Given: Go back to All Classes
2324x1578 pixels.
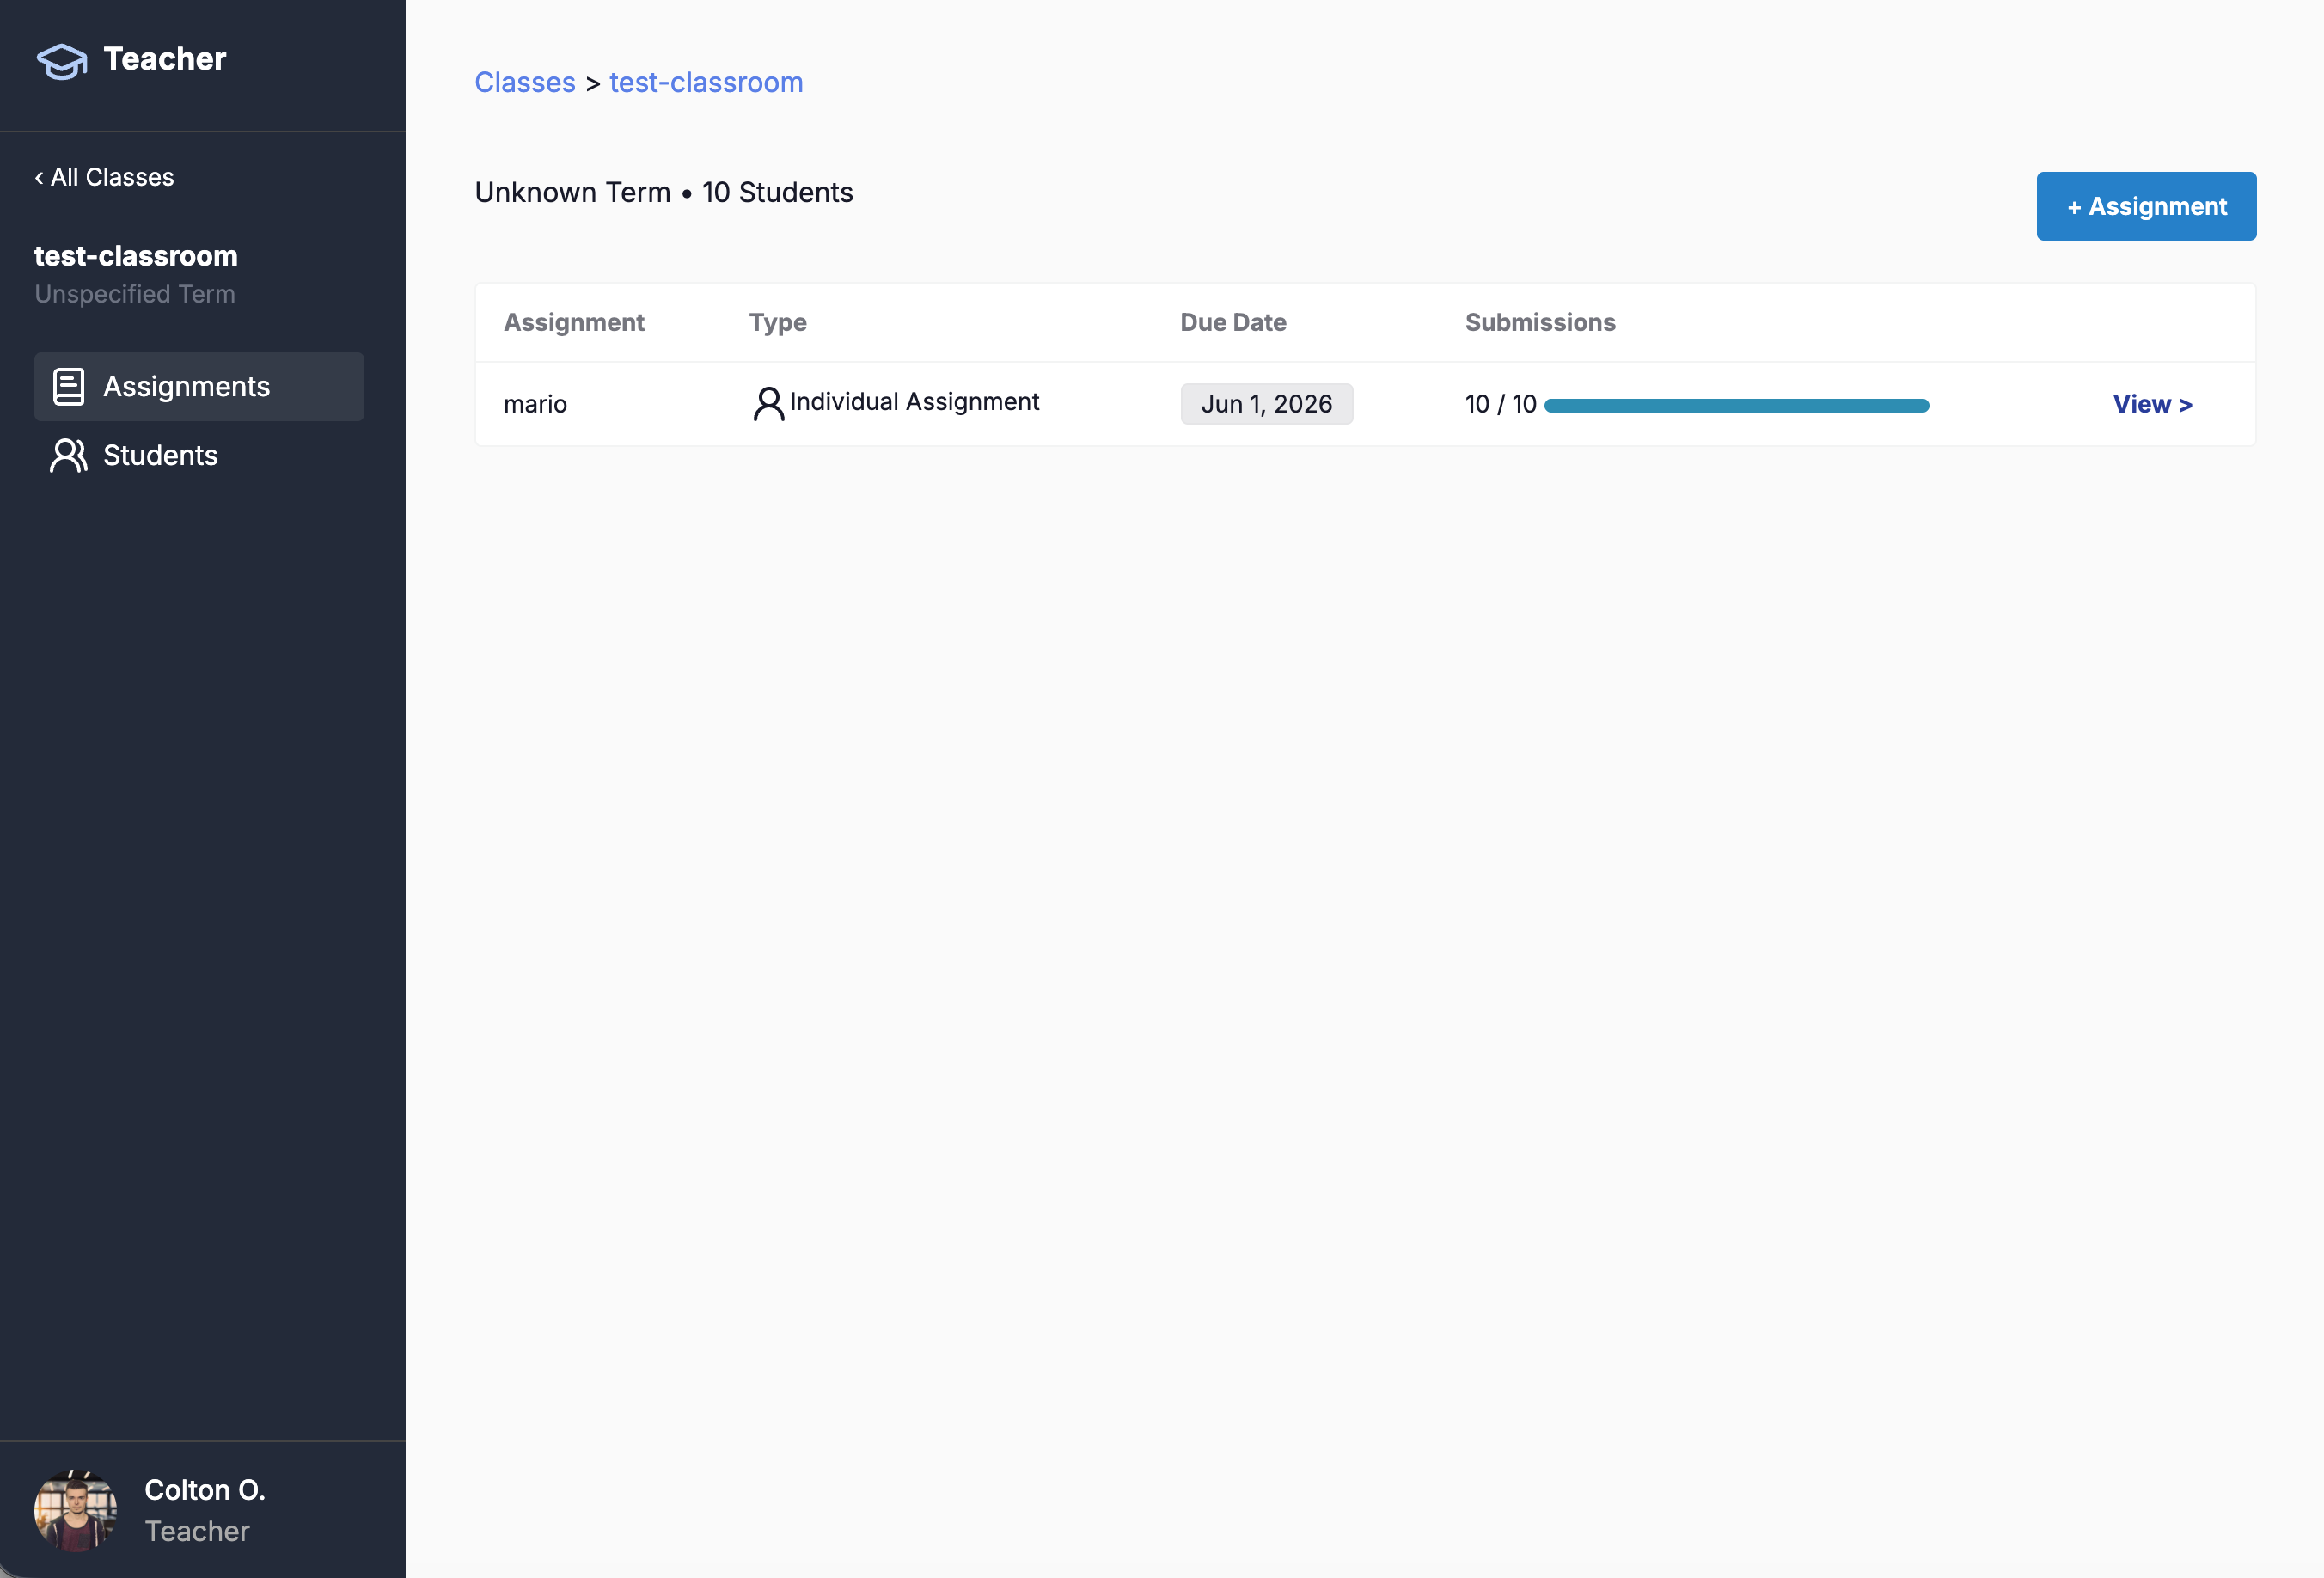Looking at the screenshot, I should pos(104,177).
